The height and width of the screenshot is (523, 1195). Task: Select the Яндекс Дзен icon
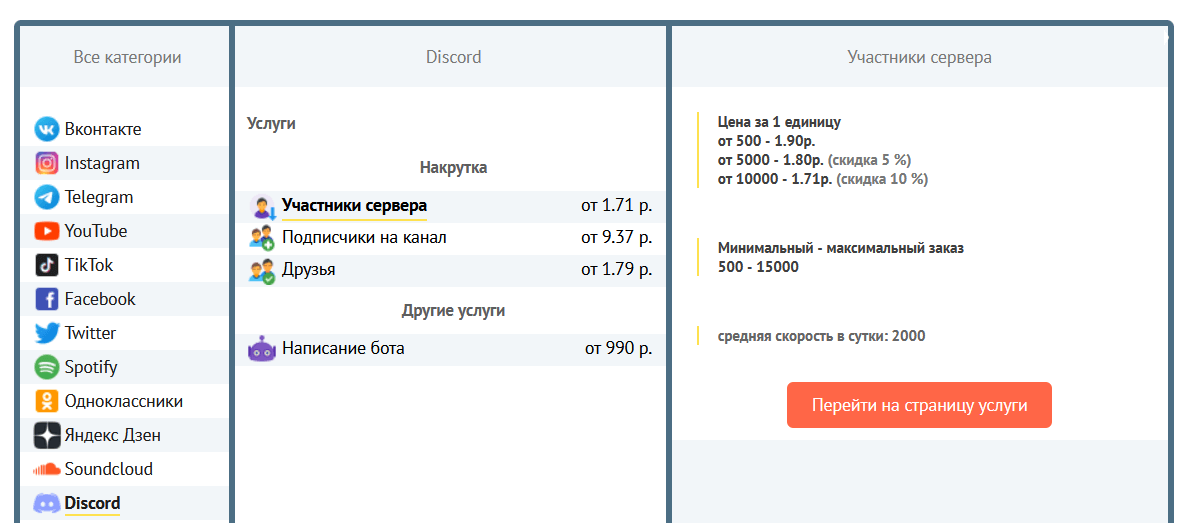[x=47, y=435]
